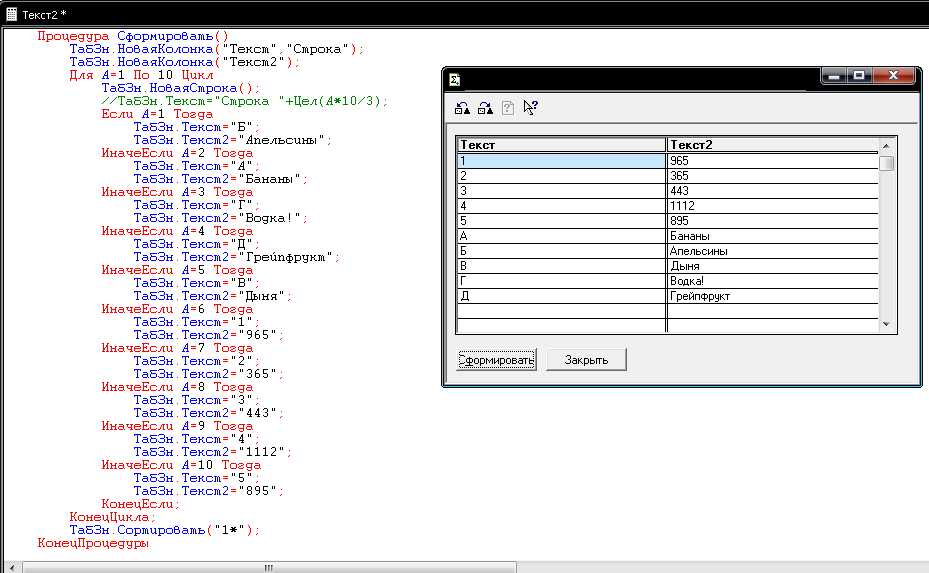Click the sigma icon in dialog title bar
Viewport: 929px width, 573px height.
[x=455, y=80]
